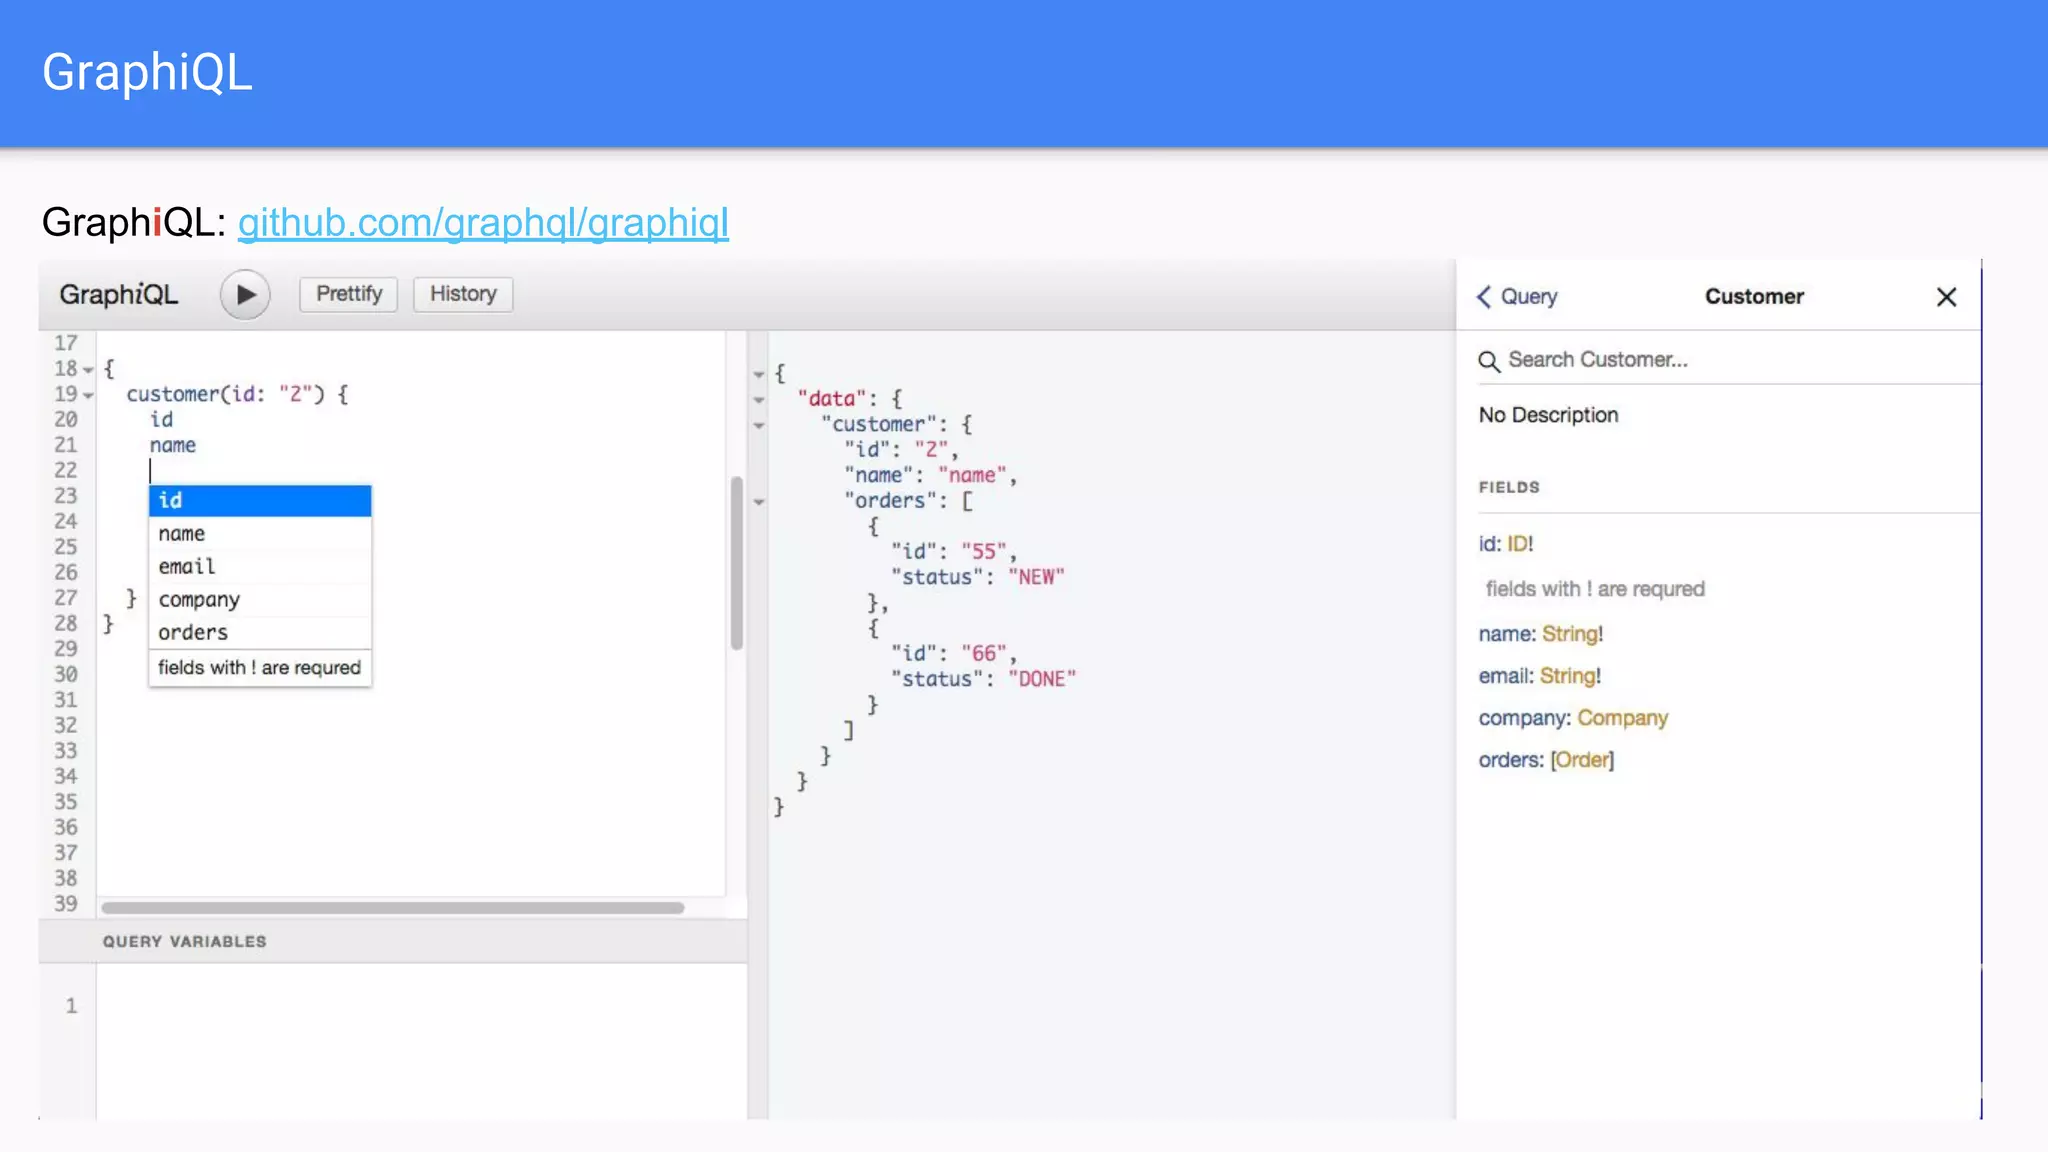Click the 'No Description' text in docs
Screen dimensions: 2048x1152
click(x=1548, y=415)
